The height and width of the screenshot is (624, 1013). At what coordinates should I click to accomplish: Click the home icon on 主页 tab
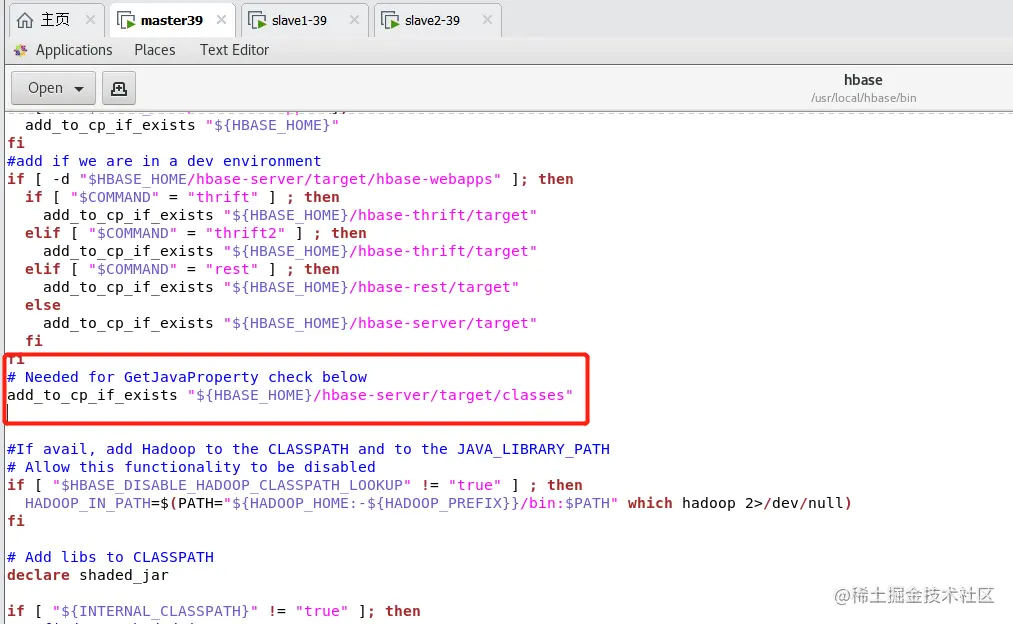point(25,20)
